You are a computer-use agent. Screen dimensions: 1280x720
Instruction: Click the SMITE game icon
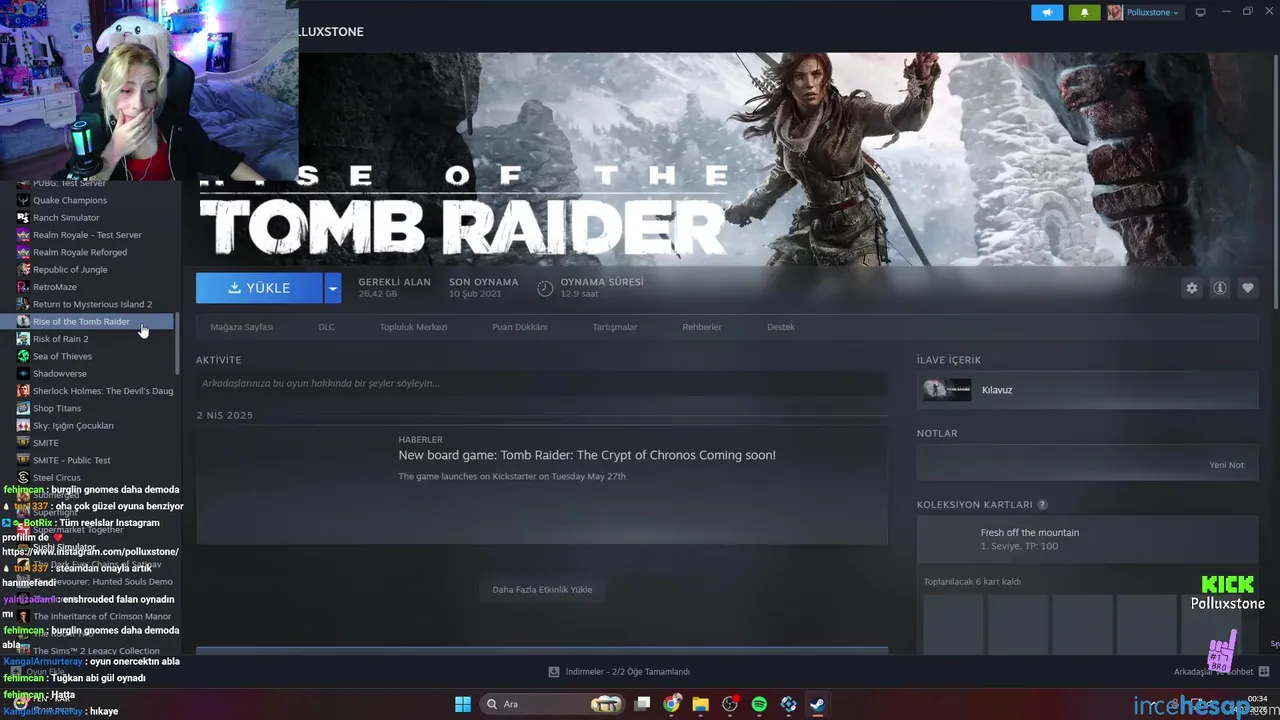tap(23, 443)
